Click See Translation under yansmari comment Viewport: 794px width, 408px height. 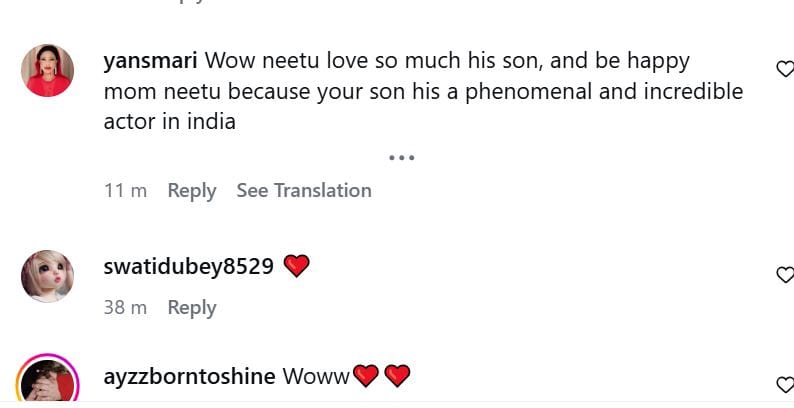tap(304, 190)
